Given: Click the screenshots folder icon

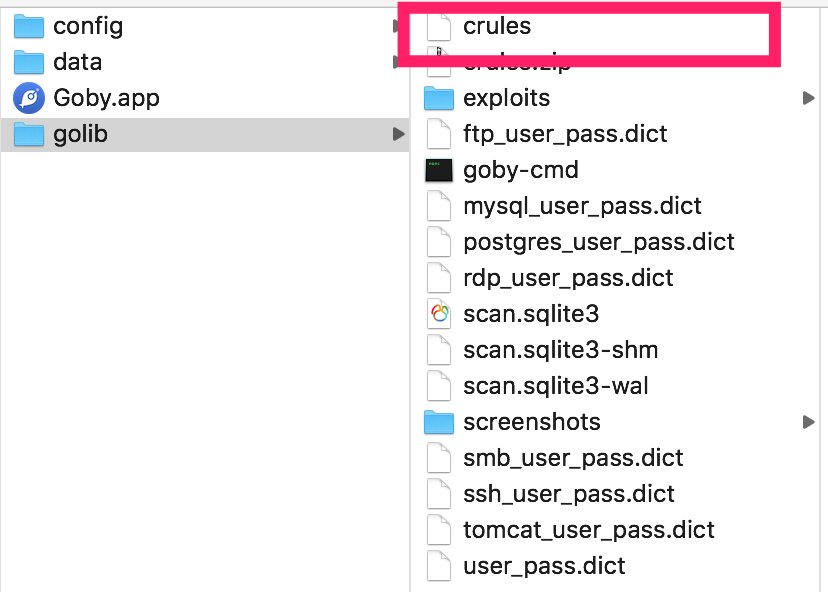Looking at the screenshot, I should [439, 422].
